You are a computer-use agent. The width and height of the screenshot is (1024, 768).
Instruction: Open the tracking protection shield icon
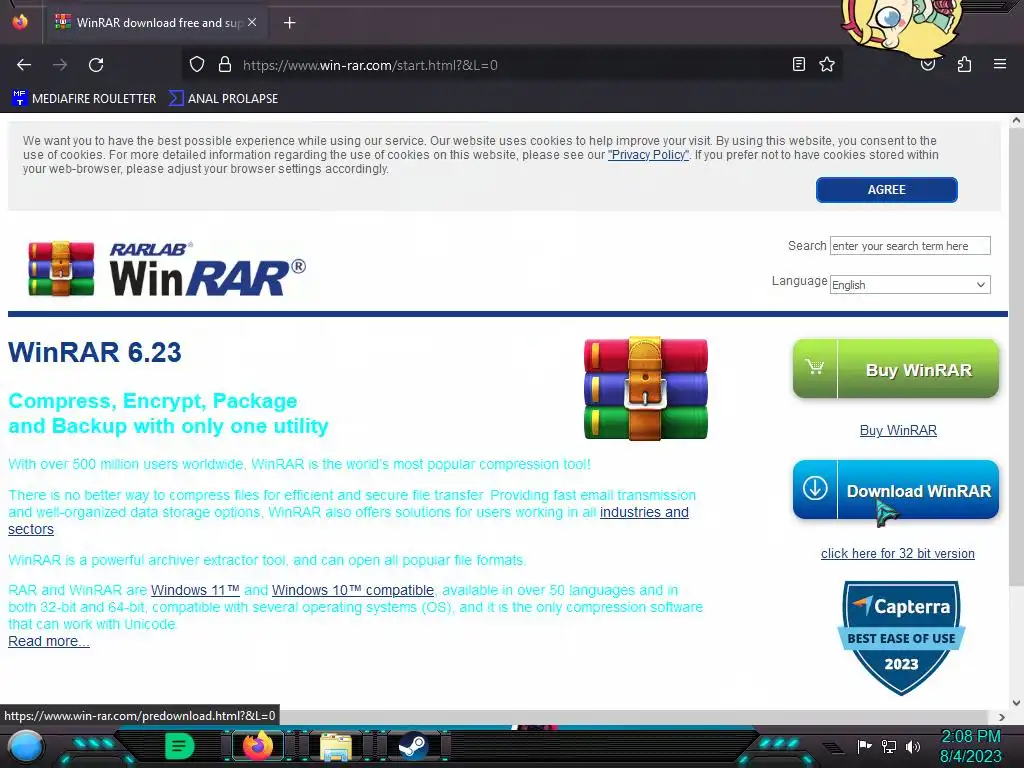click(x=197, y=65)
